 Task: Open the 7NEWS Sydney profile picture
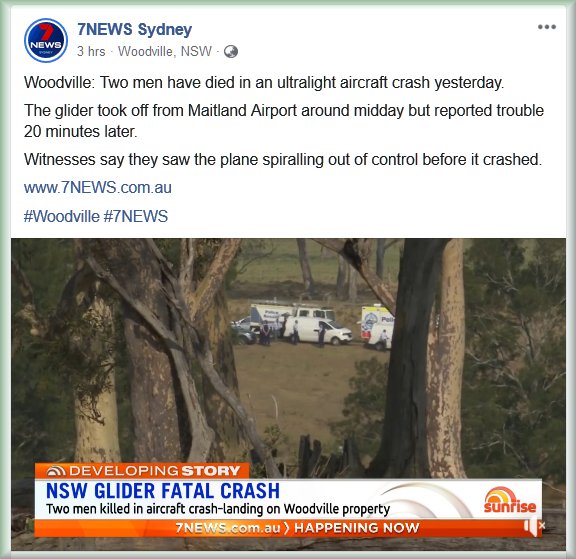pyautogui.click(x=46, y=40)
